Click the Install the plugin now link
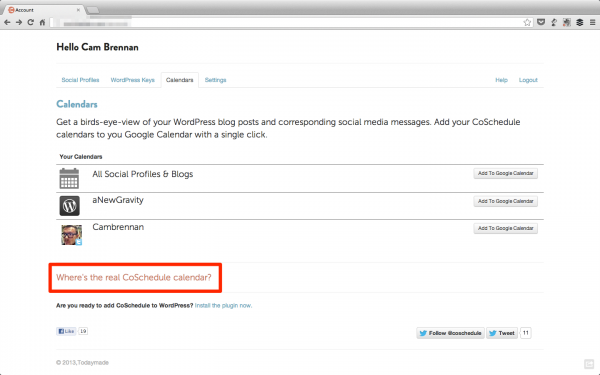Viewport: 600px width, 375px height. (223, 305)
